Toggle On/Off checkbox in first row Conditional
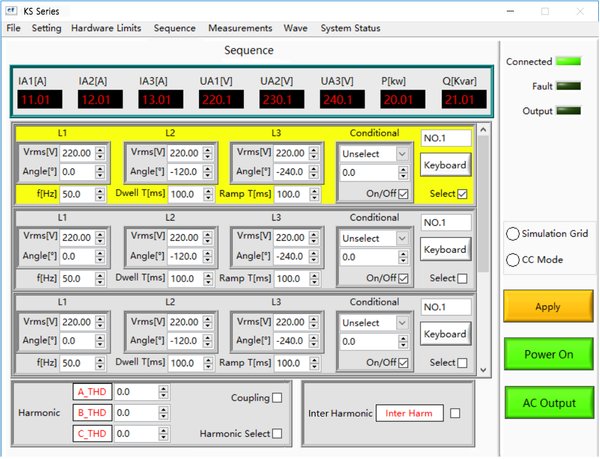Screen dimensions: 600x459 pos(403,194)
